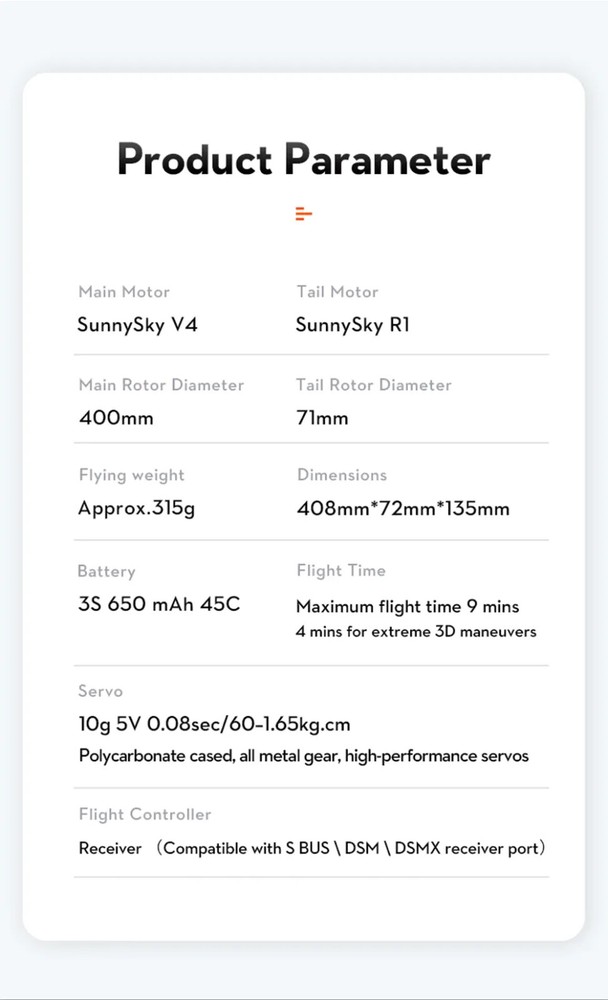Select the 10g 5V servo specification
Viewport: 608px width, 1000px height.
214,724
